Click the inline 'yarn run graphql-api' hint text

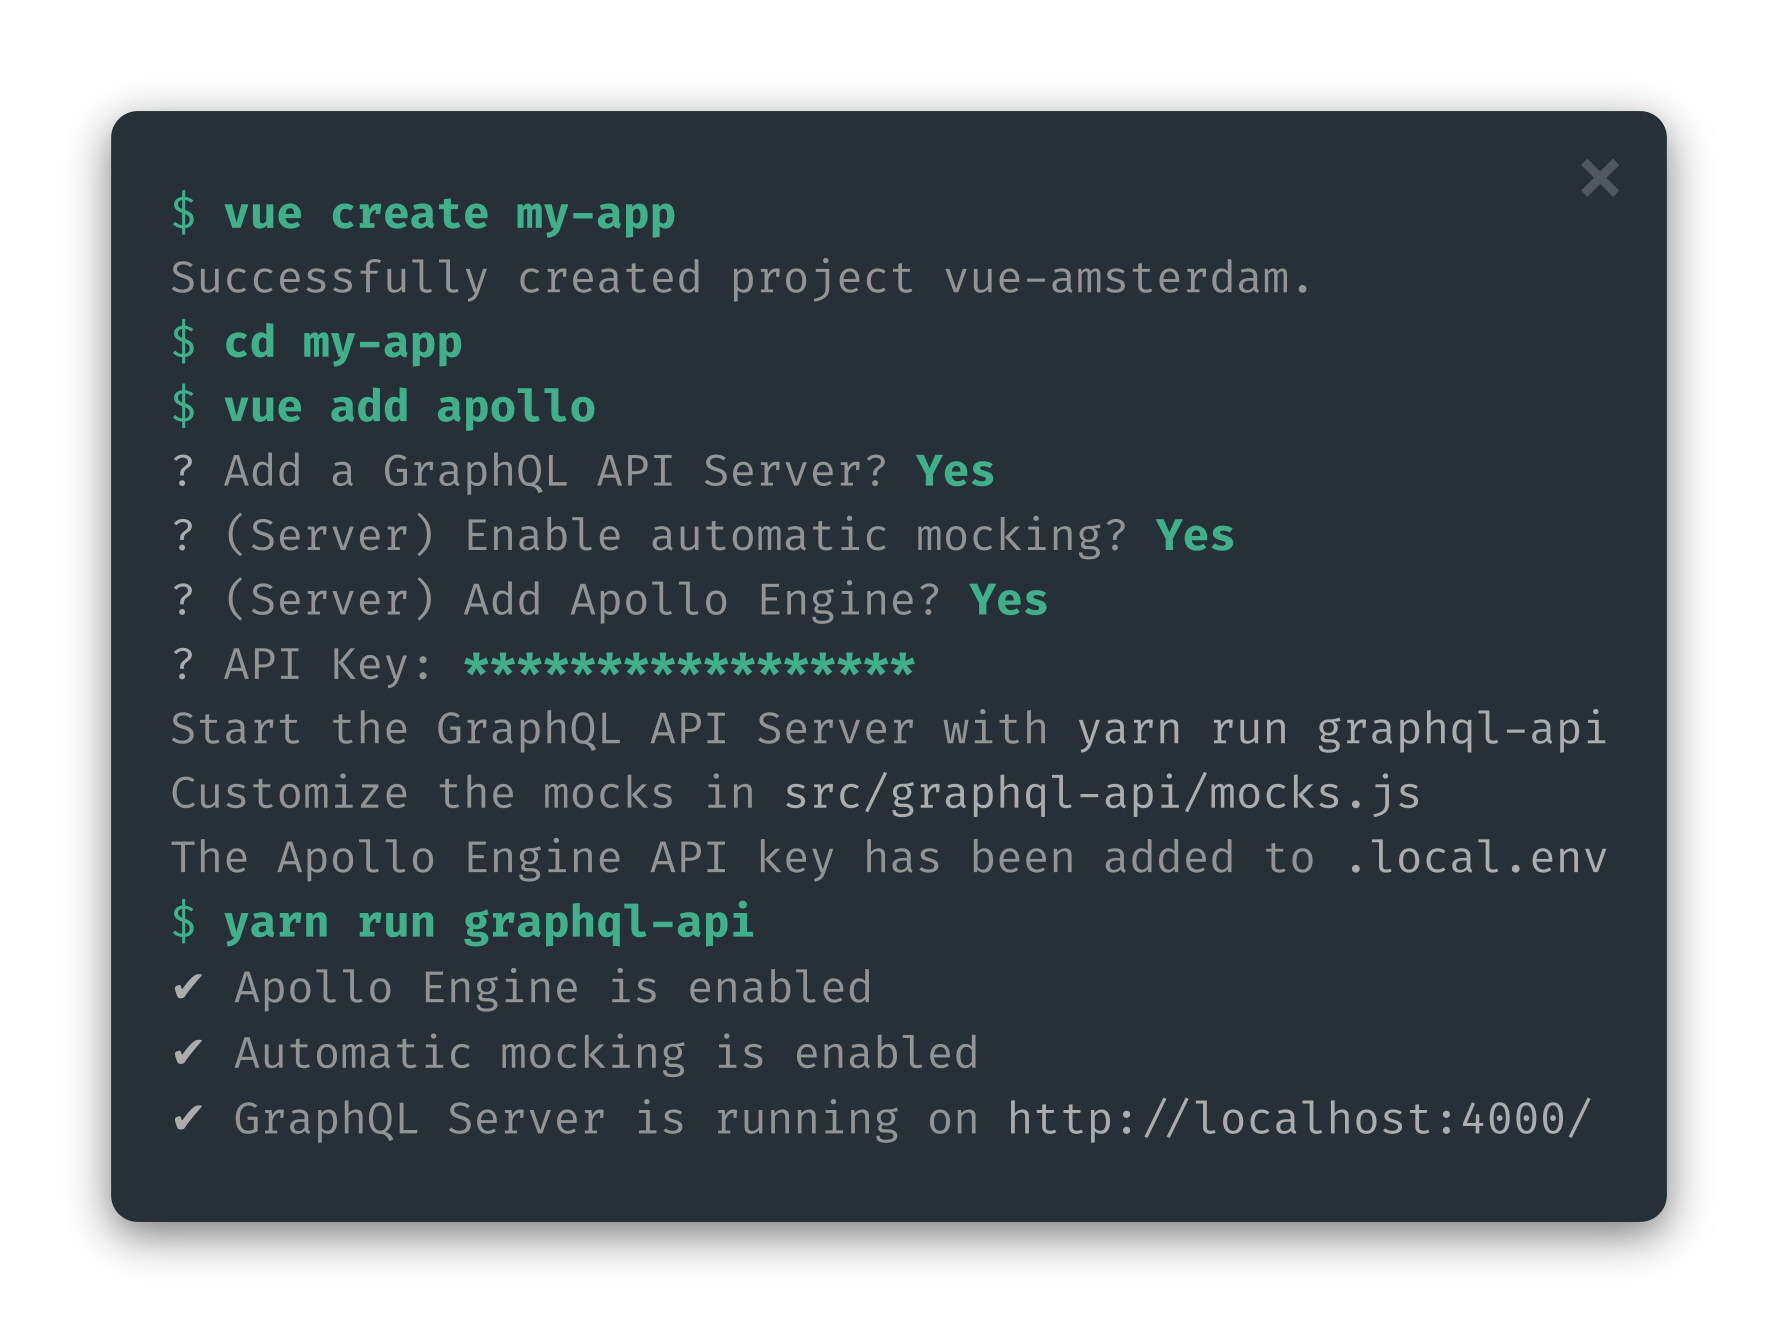(x=1342, y=730)
